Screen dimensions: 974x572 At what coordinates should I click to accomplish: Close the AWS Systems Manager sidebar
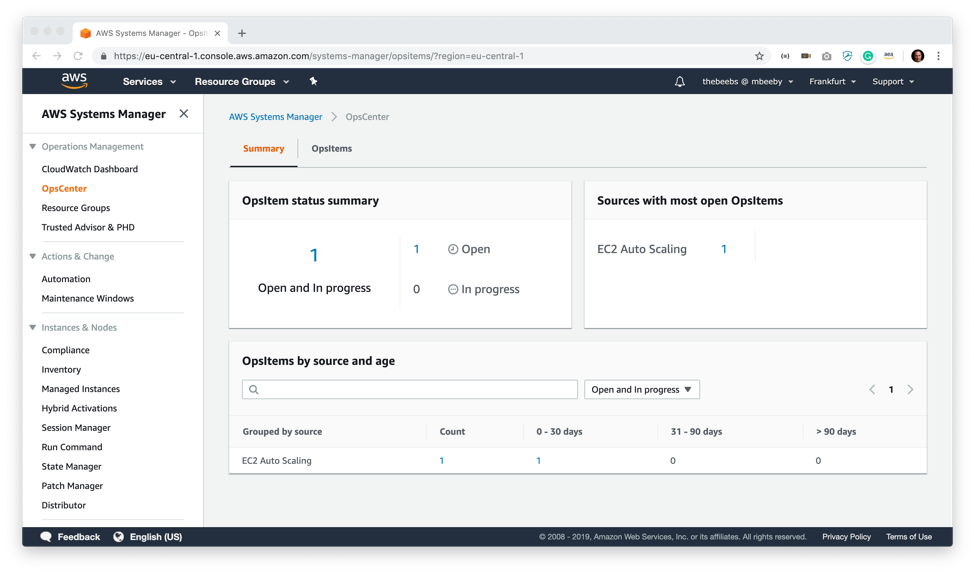click(184, 114)
